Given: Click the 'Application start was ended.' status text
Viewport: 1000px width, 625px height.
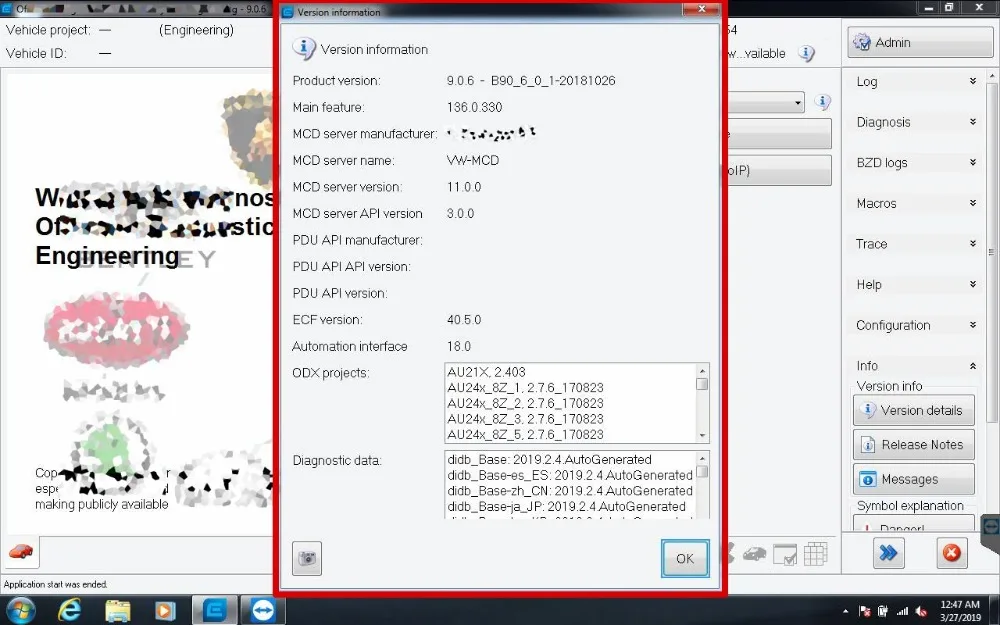Looking at the screenshot, I should coord(55,584).
